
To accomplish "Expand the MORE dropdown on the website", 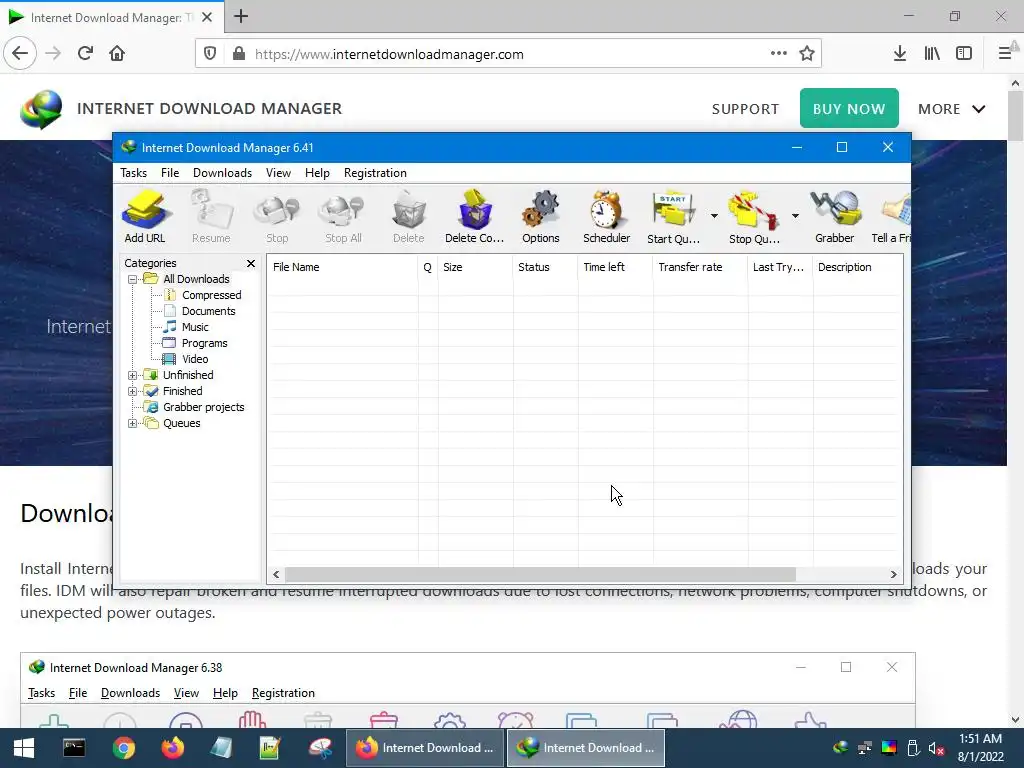I will (x=952, y=109).
